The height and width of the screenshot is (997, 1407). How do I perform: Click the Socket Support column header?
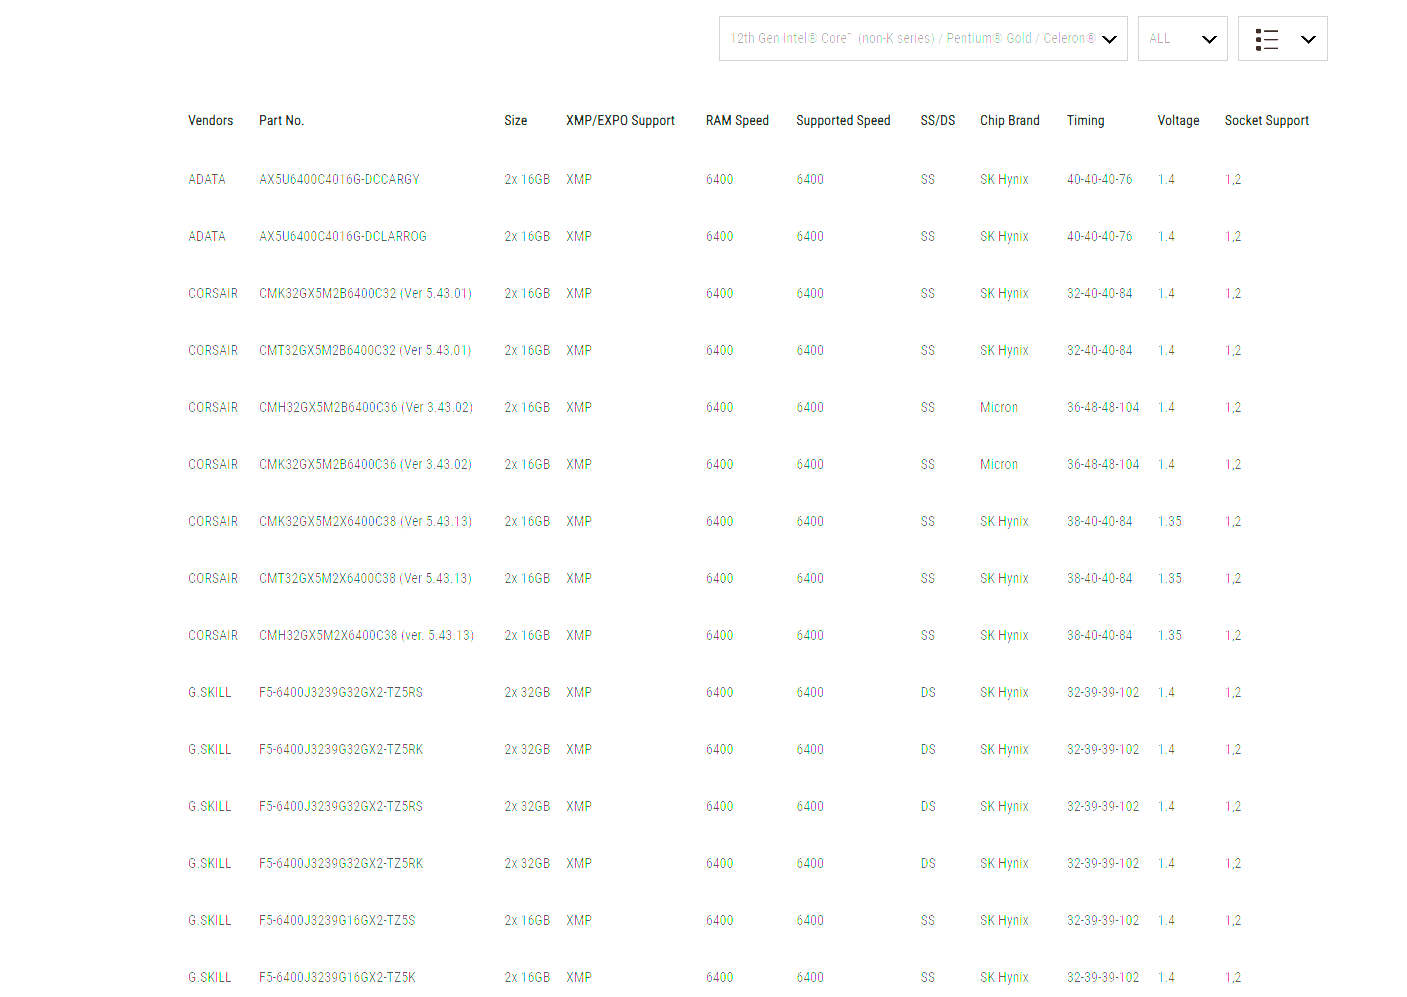(1266, 121)
